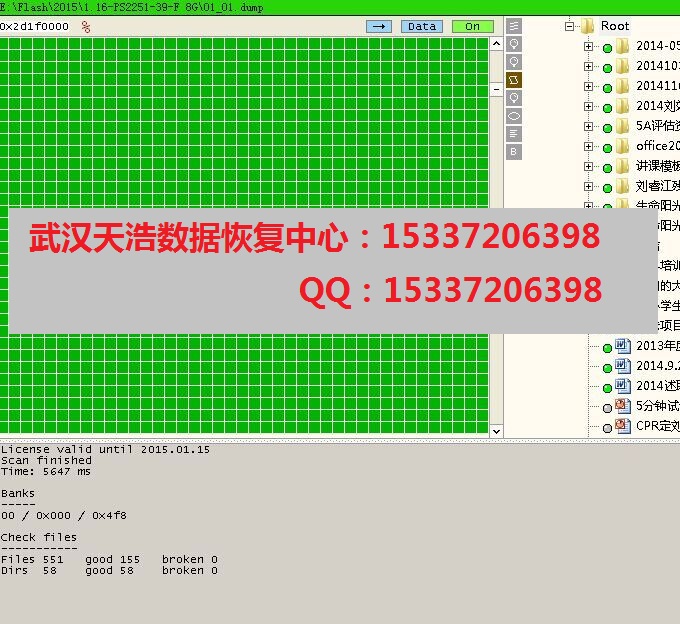Screen dimensions: 680x624
Task: Click the arrow button next to Data
Action: 379,27
